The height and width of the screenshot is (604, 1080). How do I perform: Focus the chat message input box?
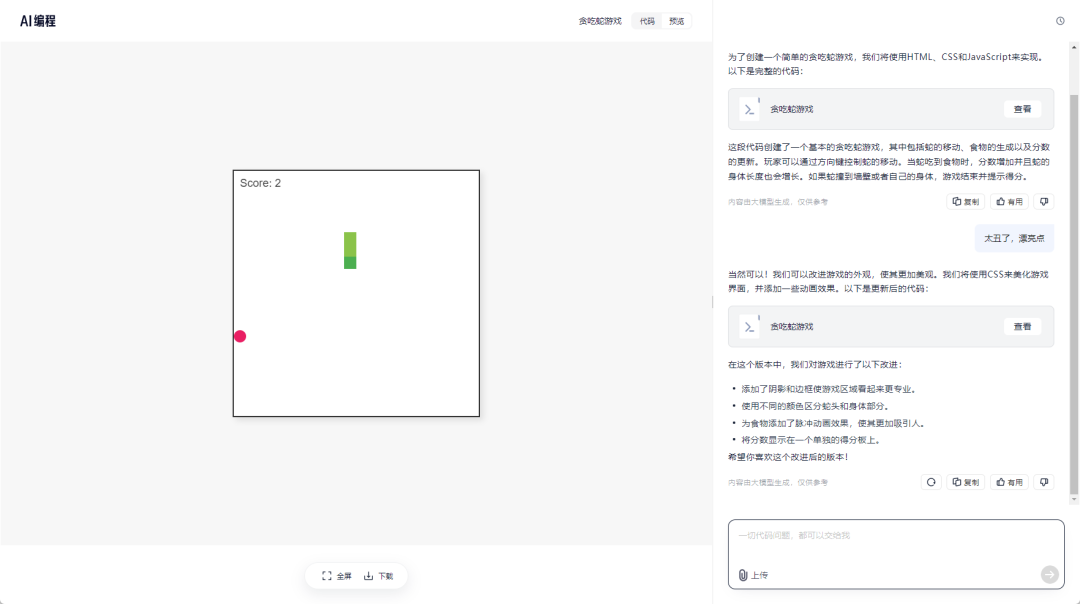[896, 554]
